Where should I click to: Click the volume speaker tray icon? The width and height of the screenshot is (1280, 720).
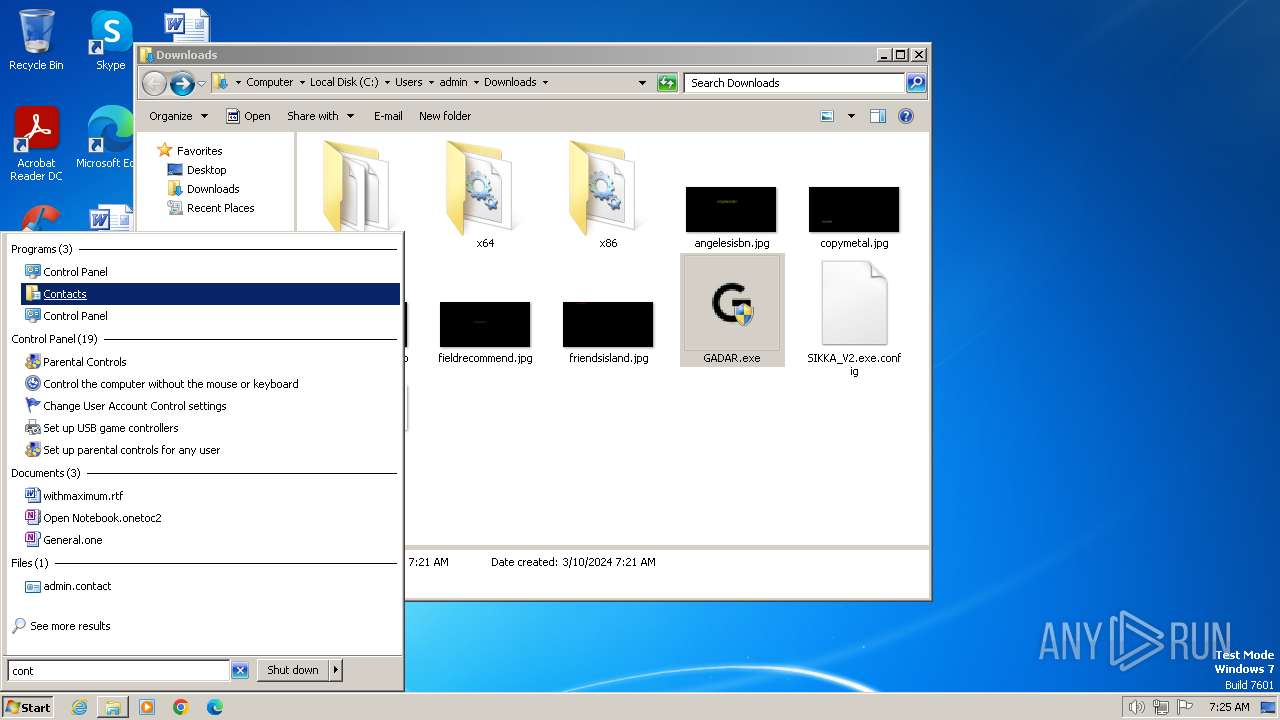click(x=1136, y=707)
